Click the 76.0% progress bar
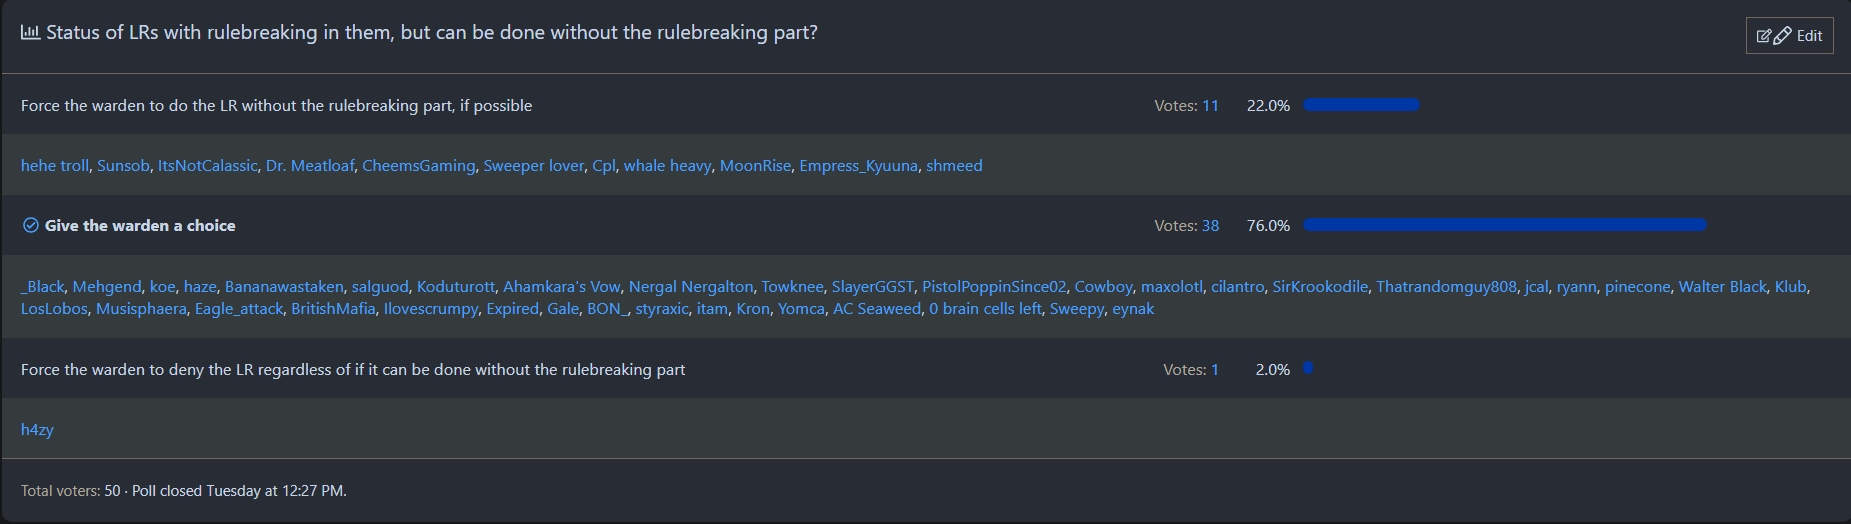Screen dimensions: 1851x524 (1504, 225)
